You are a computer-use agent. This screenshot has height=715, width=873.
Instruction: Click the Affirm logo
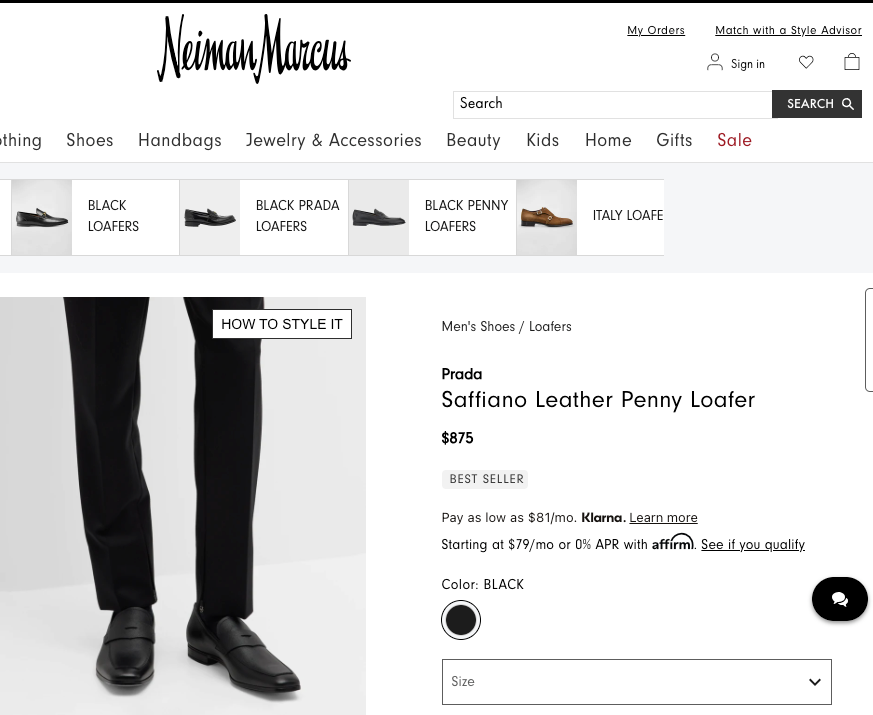[672, 543]
